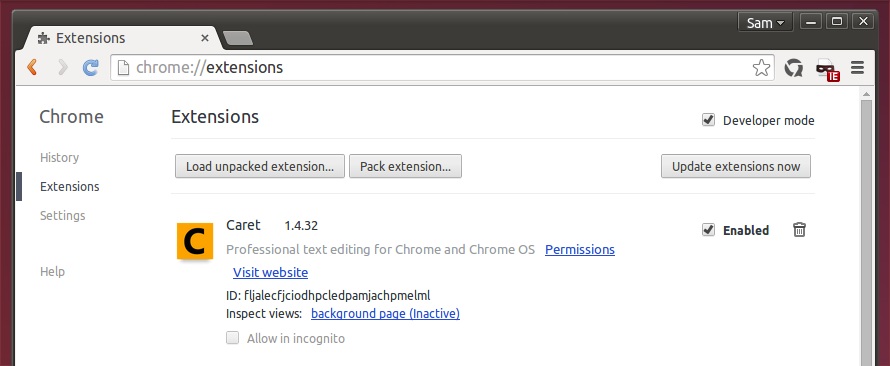Reload the page with refresh icon

click(x=91, y=68)
